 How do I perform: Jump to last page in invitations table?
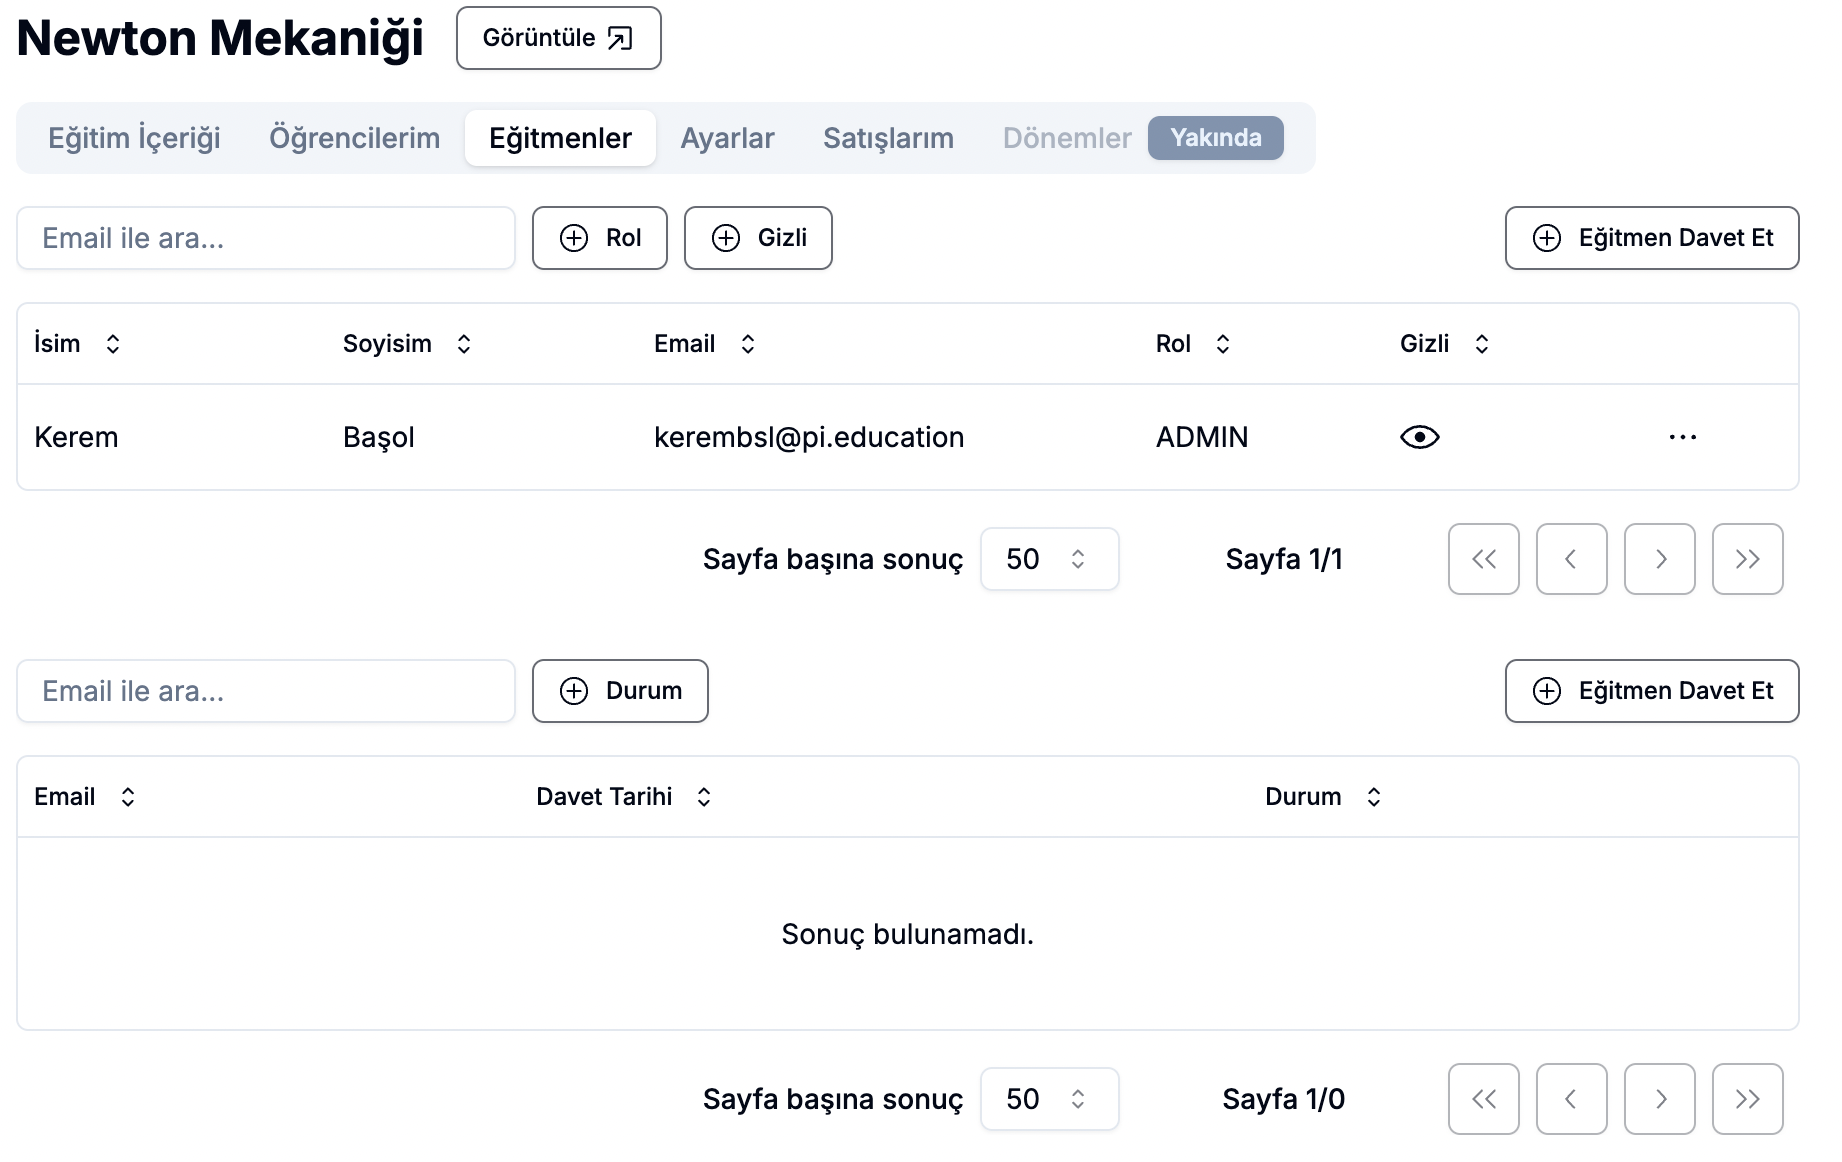pyautogui.click(x=1747, y=1099)
